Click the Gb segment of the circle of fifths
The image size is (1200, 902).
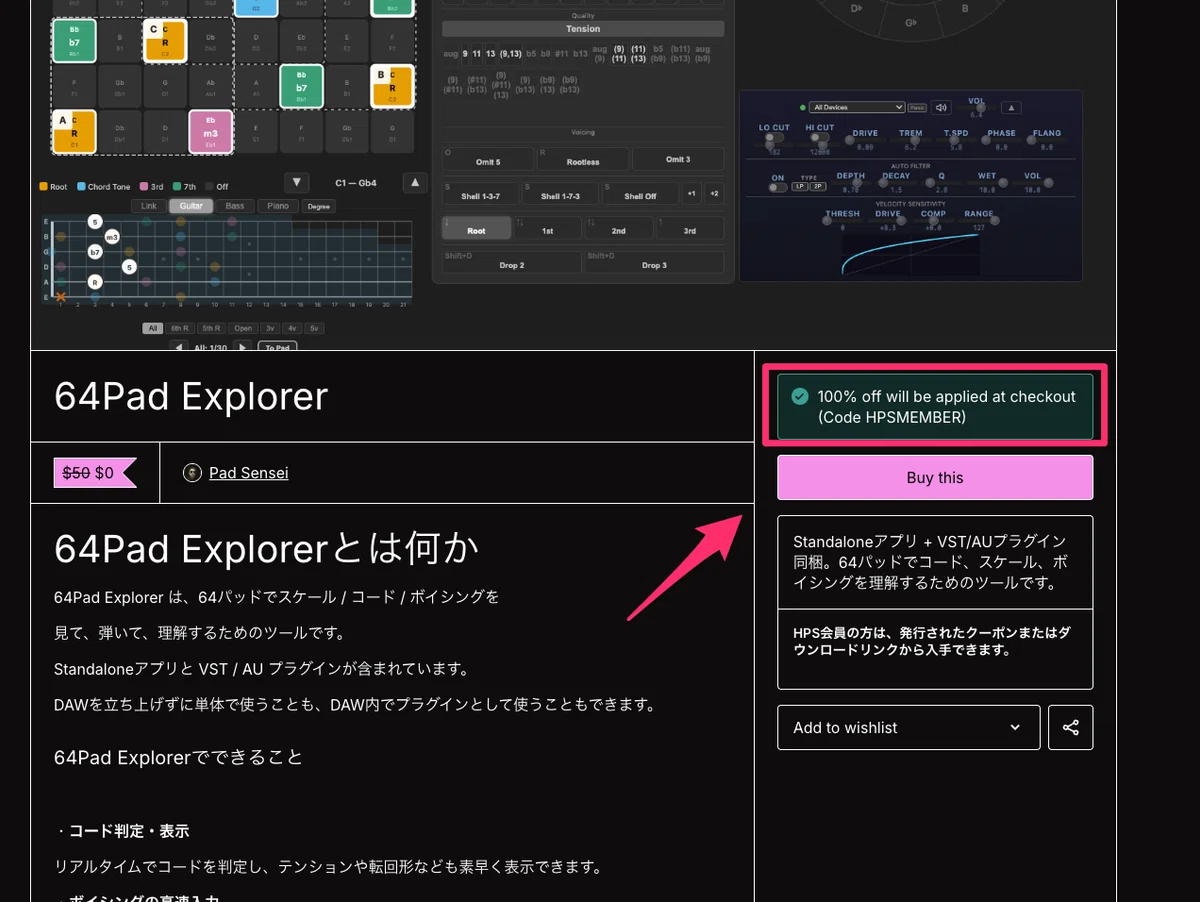tap(910, 22)
